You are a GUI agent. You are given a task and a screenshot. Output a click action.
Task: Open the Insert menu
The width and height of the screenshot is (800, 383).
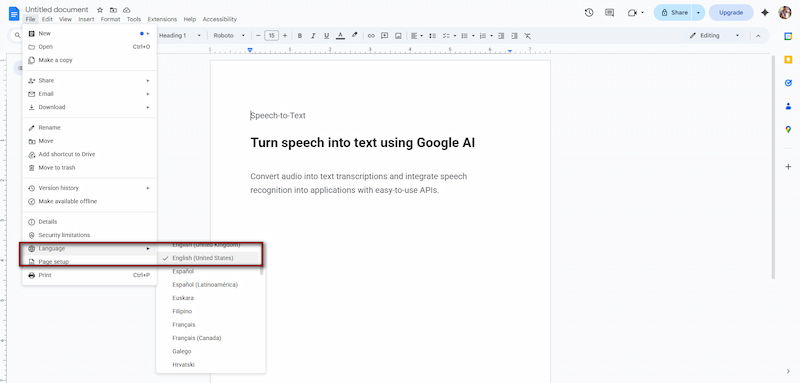86,19
